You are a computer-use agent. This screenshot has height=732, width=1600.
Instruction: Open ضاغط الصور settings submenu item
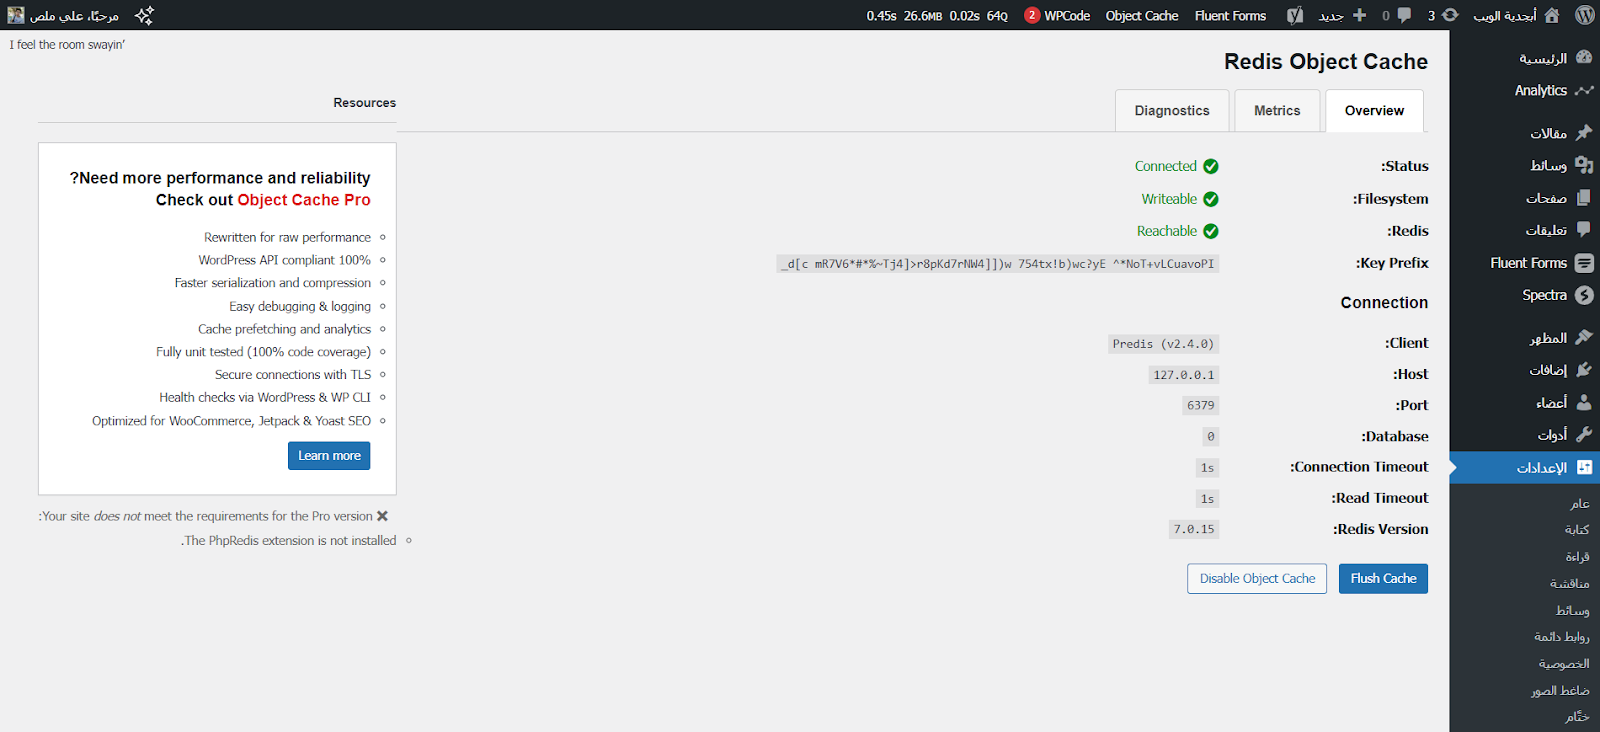1560,691
